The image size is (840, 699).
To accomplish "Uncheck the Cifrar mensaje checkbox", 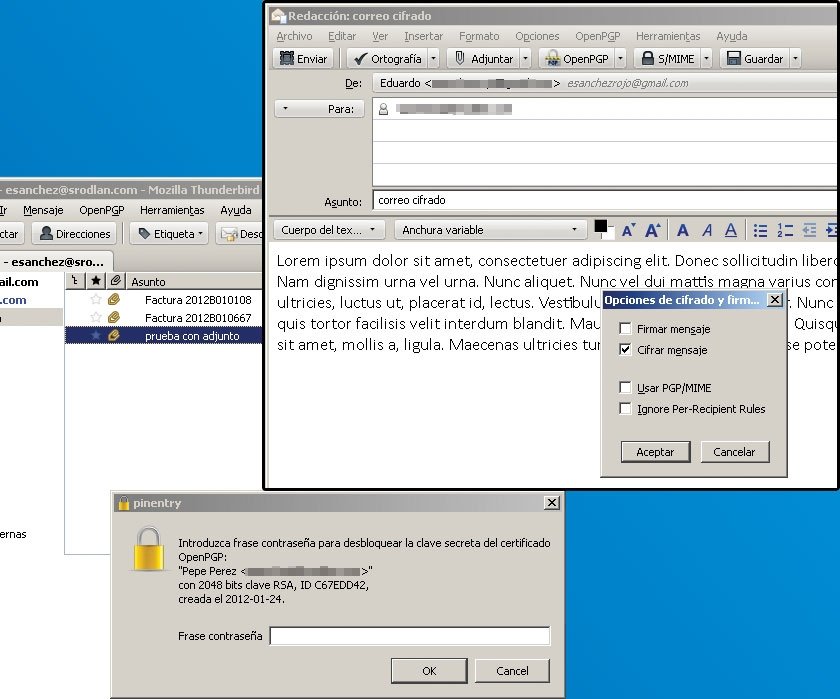I will tap(625, 350).
